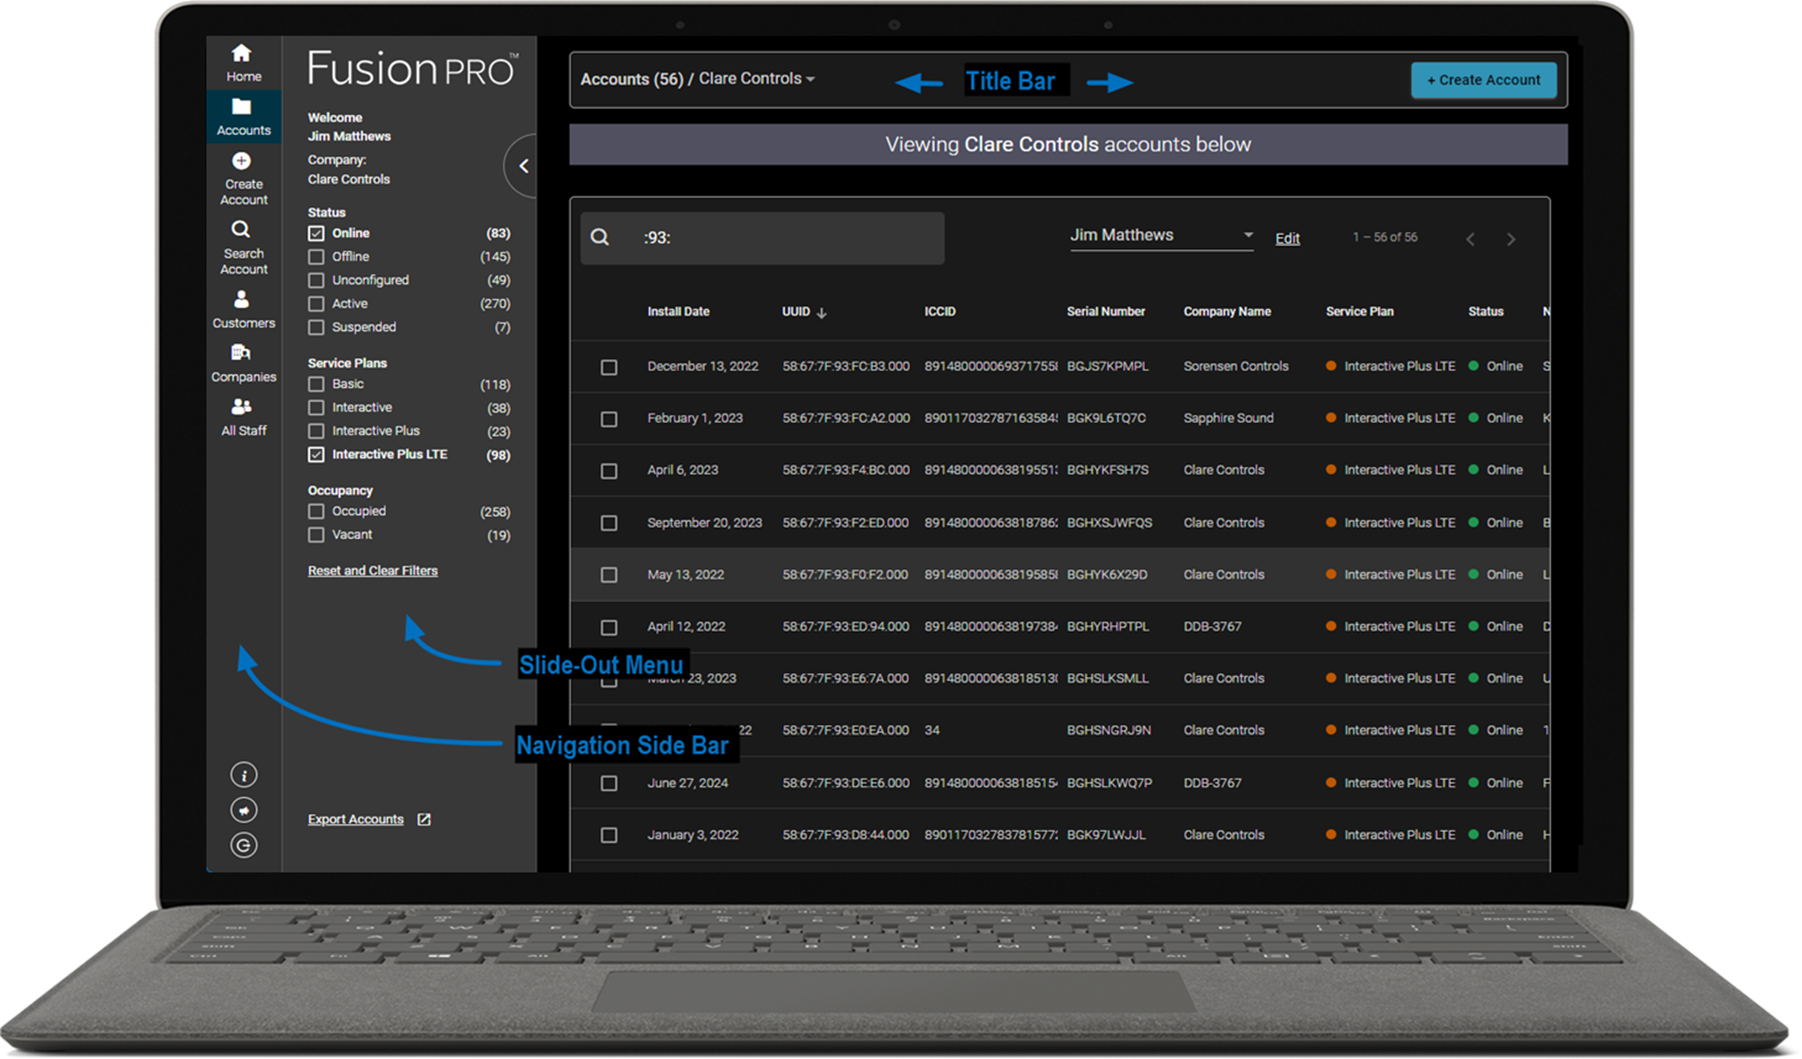Screen dimensions: 1802x1059
Task: Go to Home in the sidebar
Action: click(243, 63)
